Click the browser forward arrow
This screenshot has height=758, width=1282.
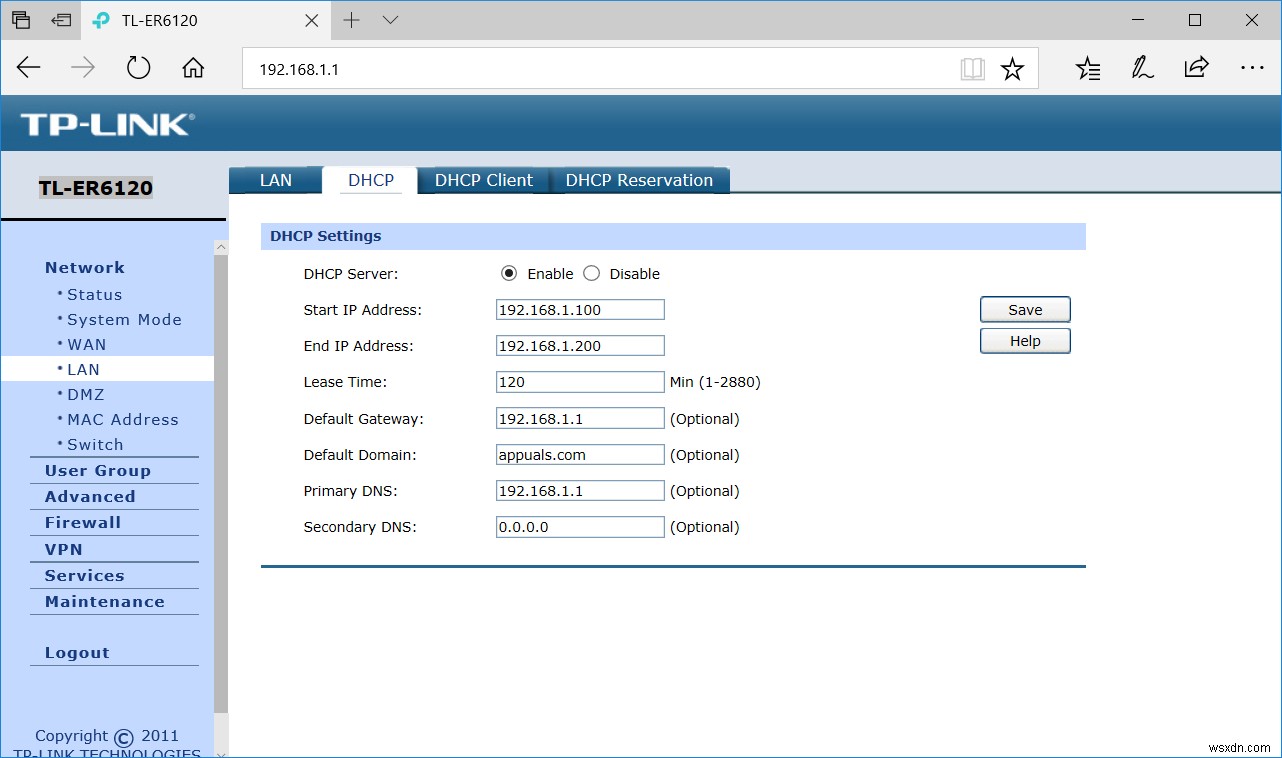(83, 68)
